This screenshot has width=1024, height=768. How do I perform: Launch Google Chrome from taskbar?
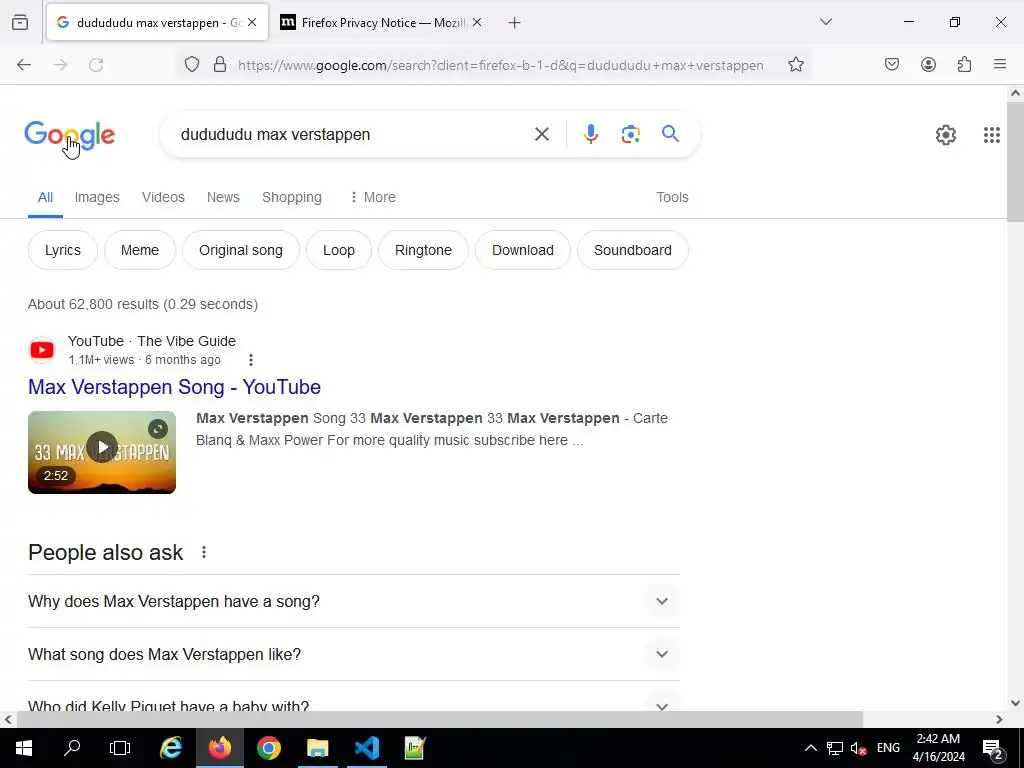coord(268,748)
